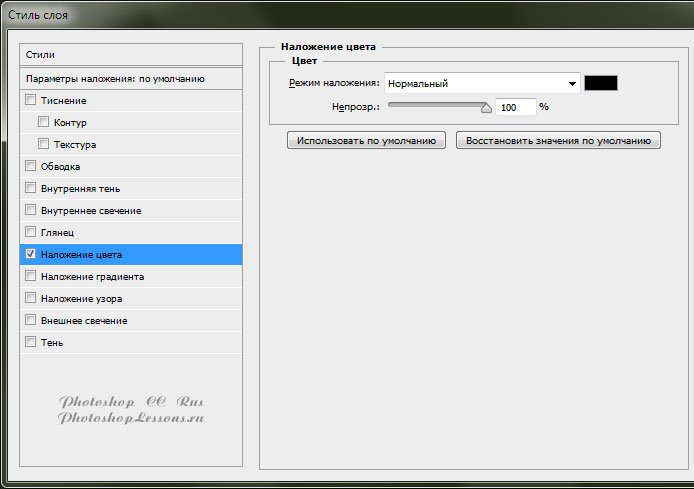Screen dimensions: 694x489
Task: Enable the Контур checkbox
Action: 44,122
